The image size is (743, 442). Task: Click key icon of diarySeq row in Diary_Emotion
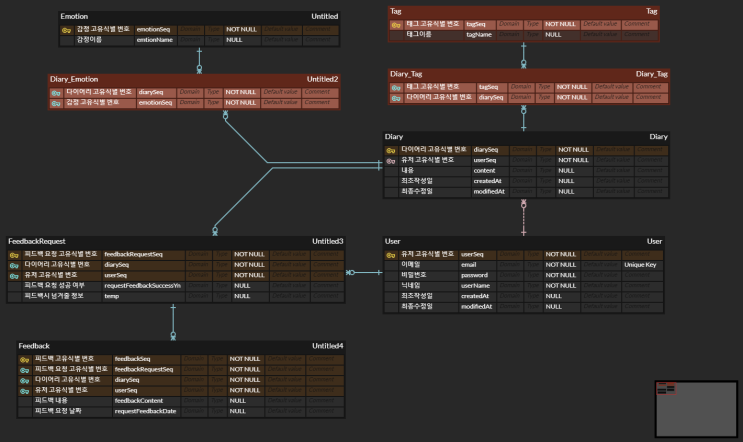(56, 93)
